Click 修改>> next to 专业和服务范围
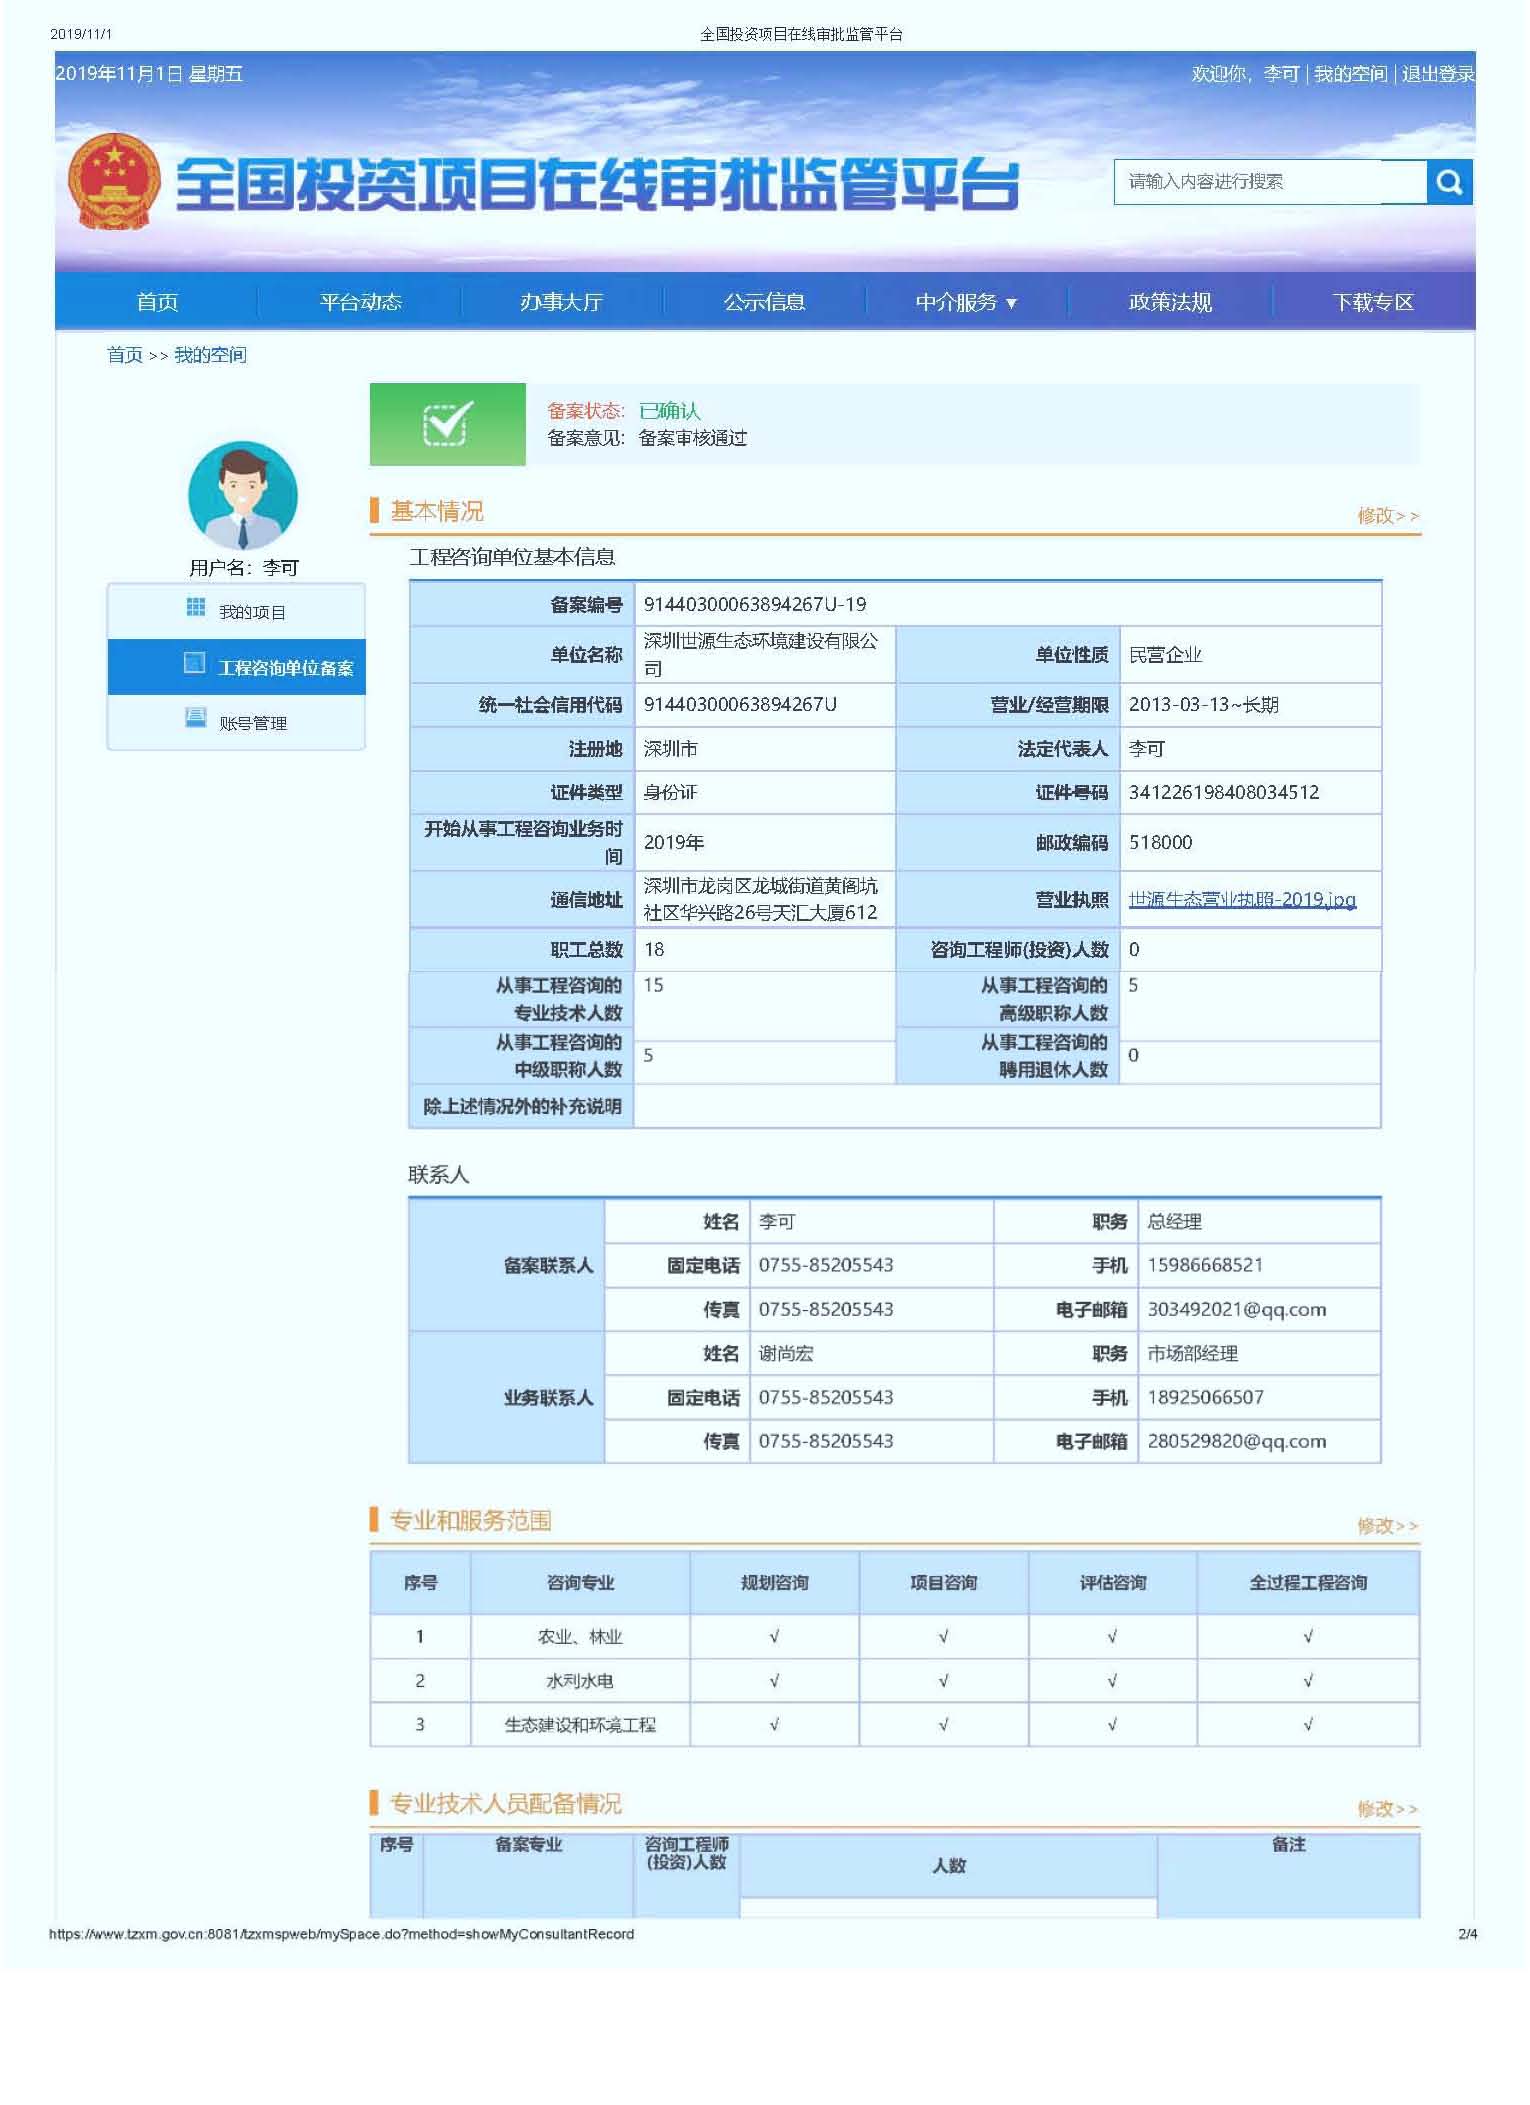 pyautogui.click(x=1388, y=1526)
